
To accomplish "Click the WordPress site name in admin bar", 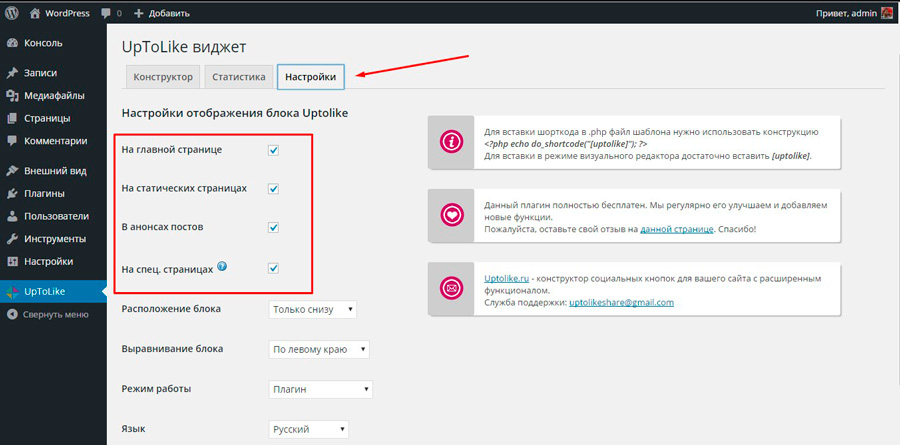I will [x=67, y=13].
